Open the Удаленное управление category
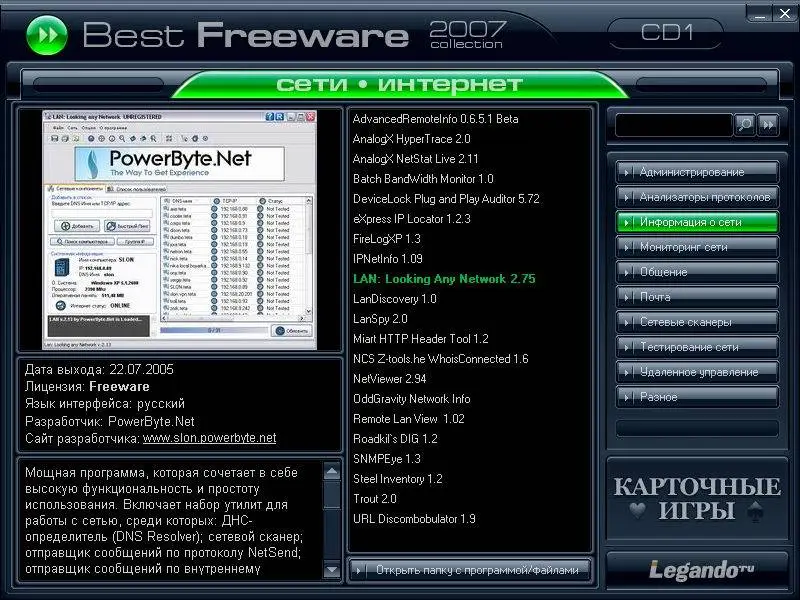Image resolution: width=800 pixels, height=600 pixels. pyautogui.click(x=697, y=372)
